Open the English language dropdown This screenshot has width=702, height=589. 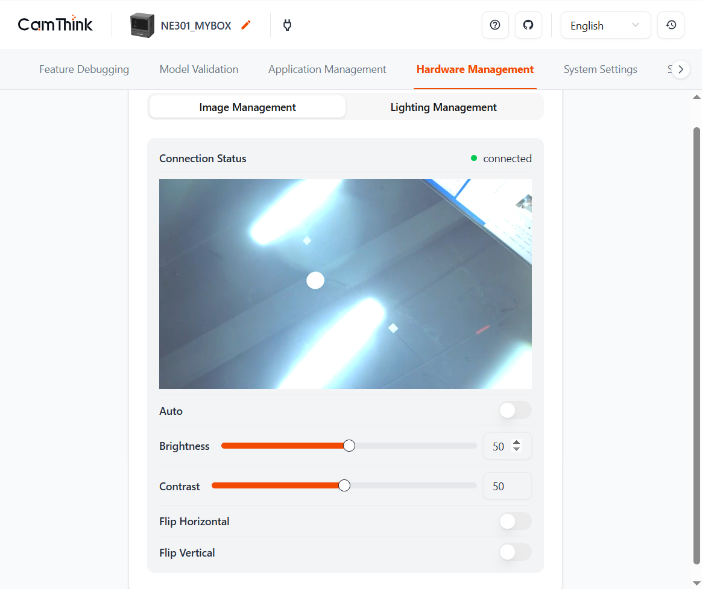click(605, 25)
